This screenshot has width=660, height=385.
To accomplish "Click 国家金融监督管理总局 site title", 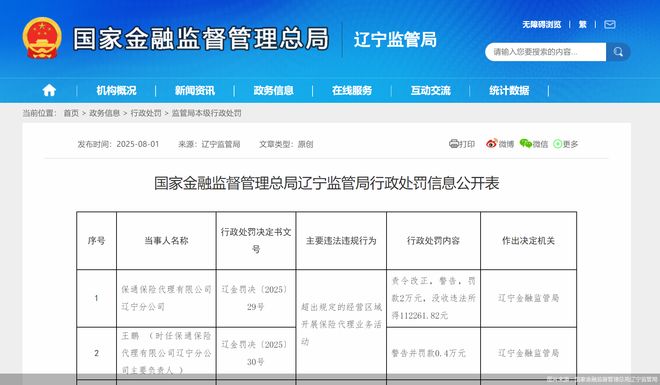I will pos(201,39).
